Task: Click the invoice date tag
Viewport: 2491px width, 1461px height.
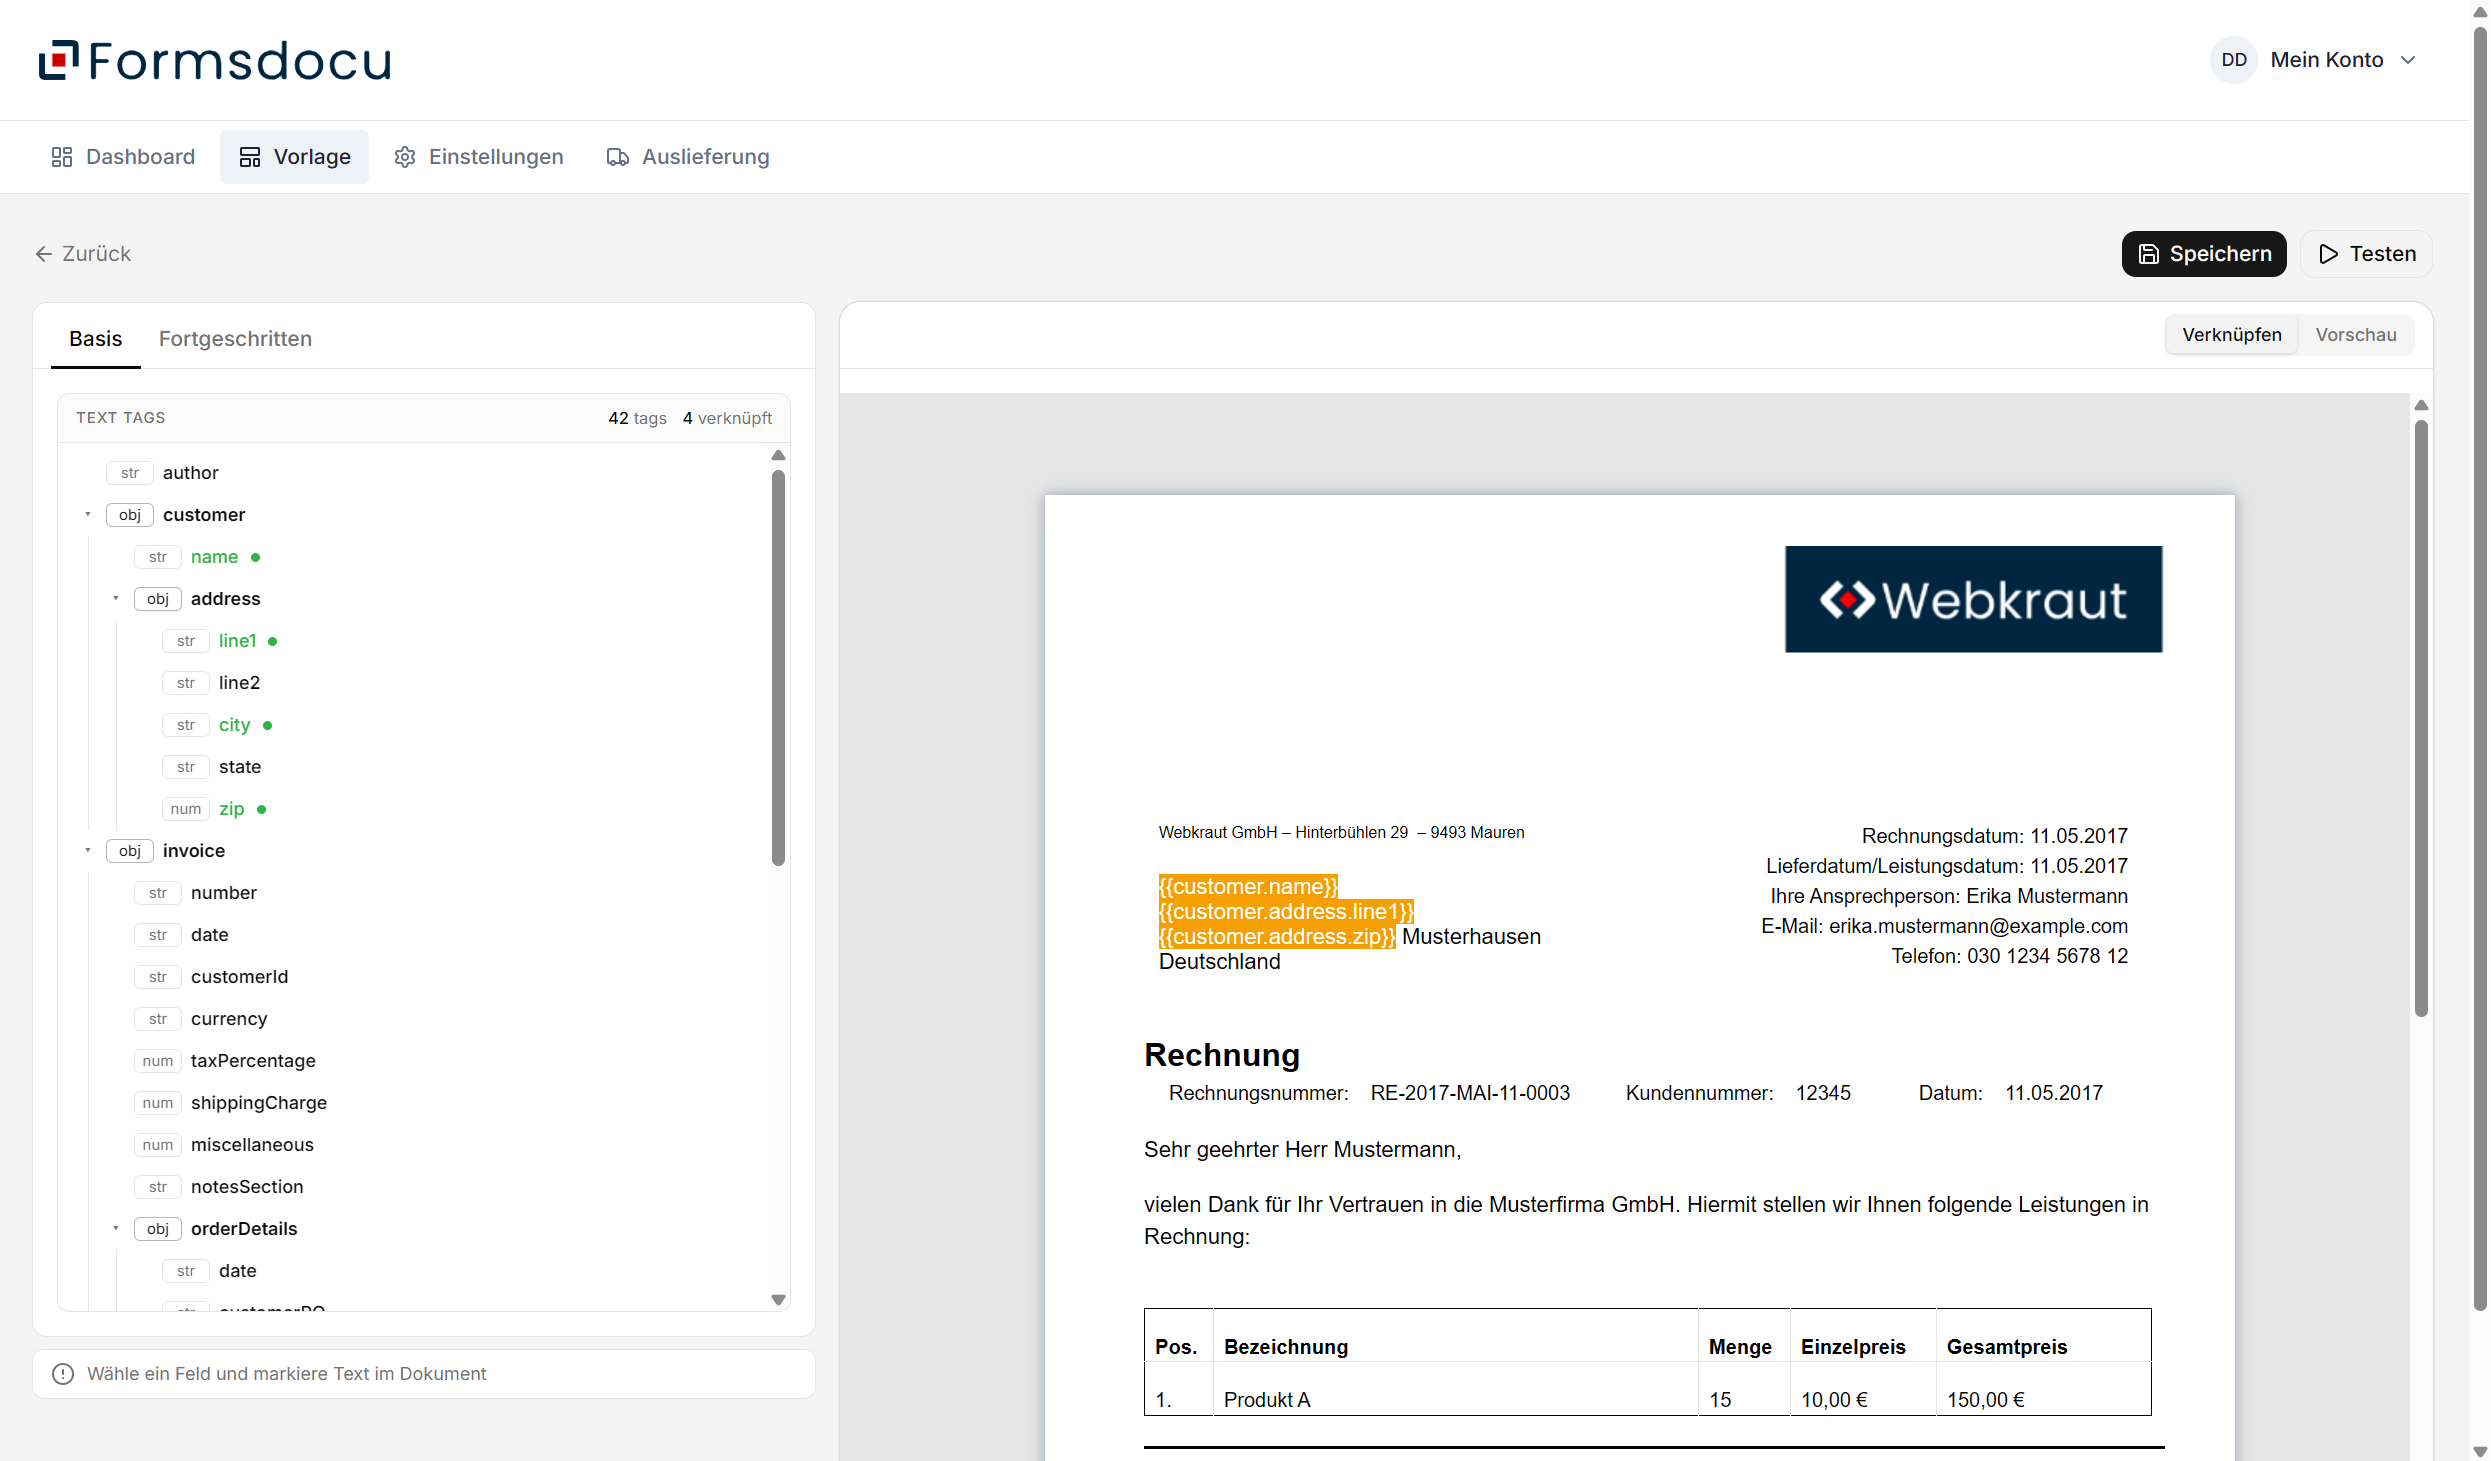Action: [x=209, y=935]
